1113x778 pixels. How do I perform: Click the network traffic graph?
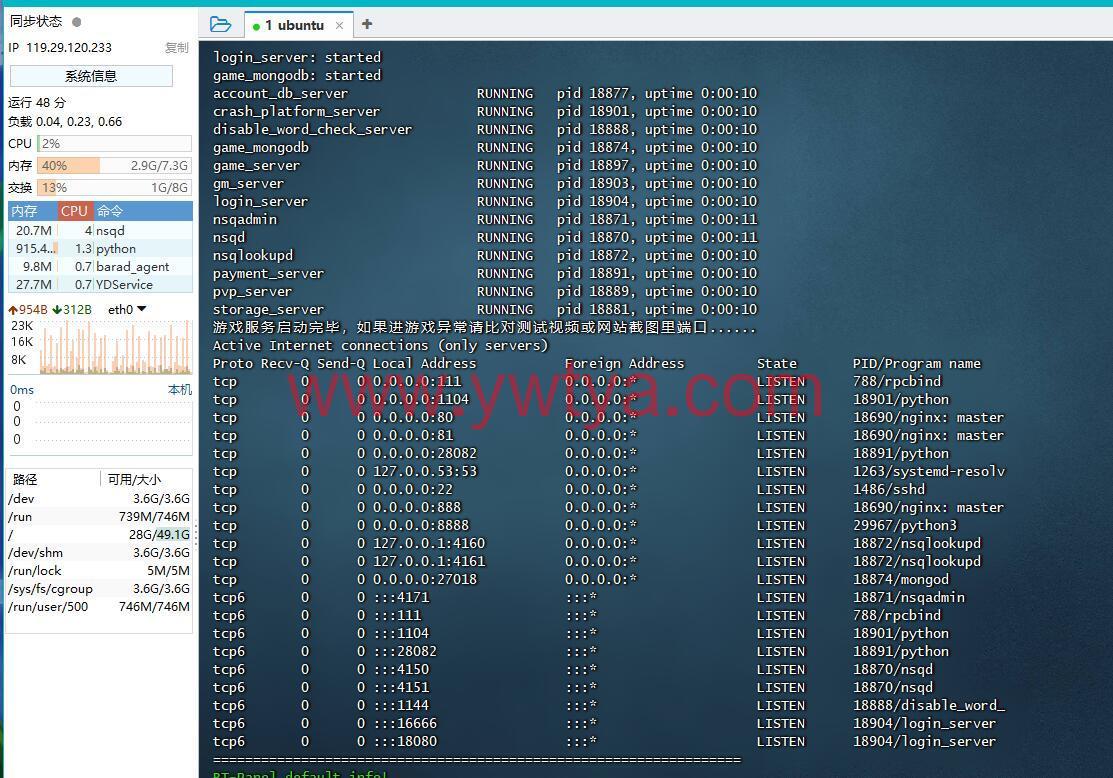pyautogui.click(x=100, y=345)
